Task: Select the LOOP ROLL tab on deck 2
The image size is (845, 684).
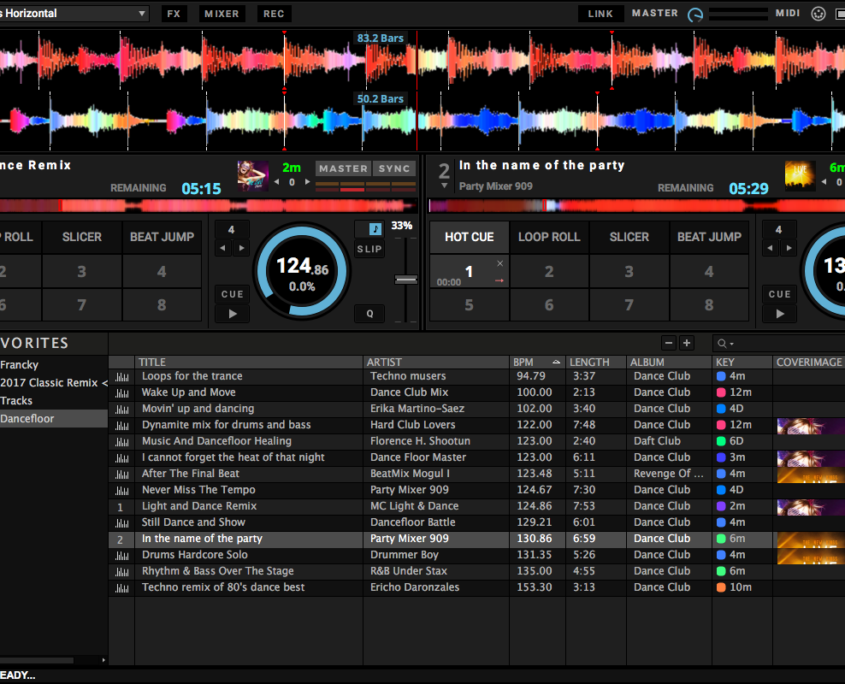Action: pos(549,237)
